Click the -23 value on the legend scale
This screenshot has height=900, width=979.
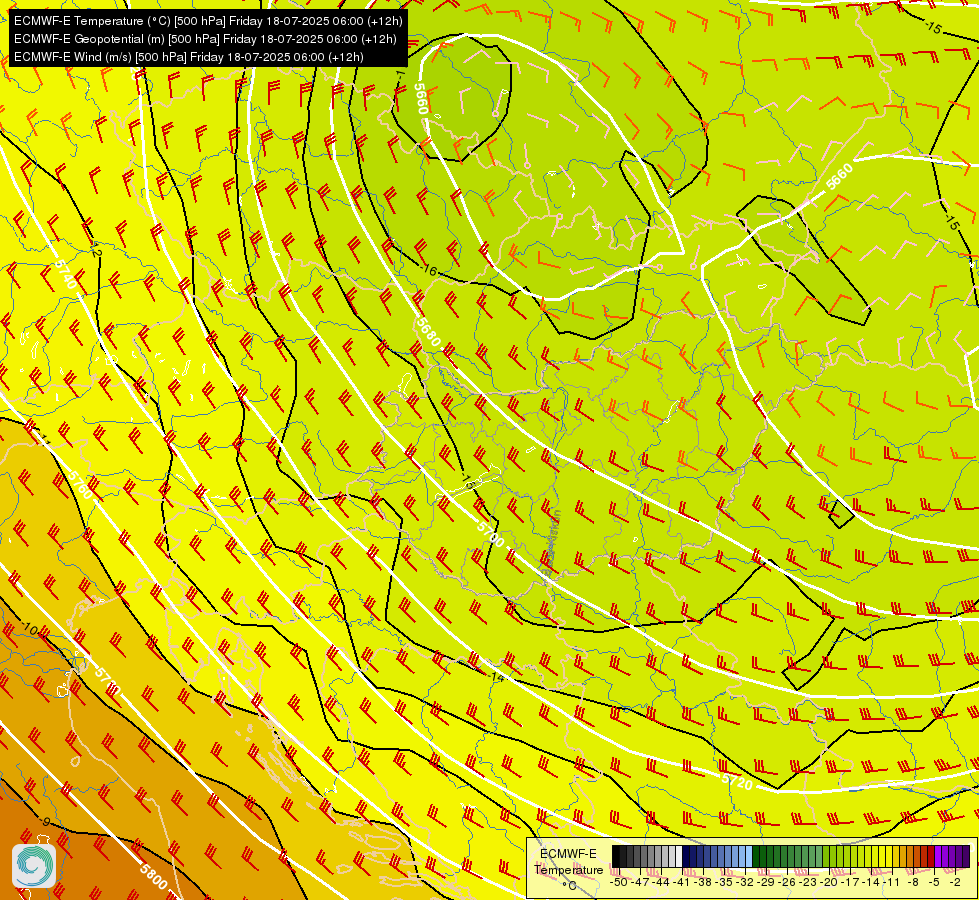tap(809, 882)
